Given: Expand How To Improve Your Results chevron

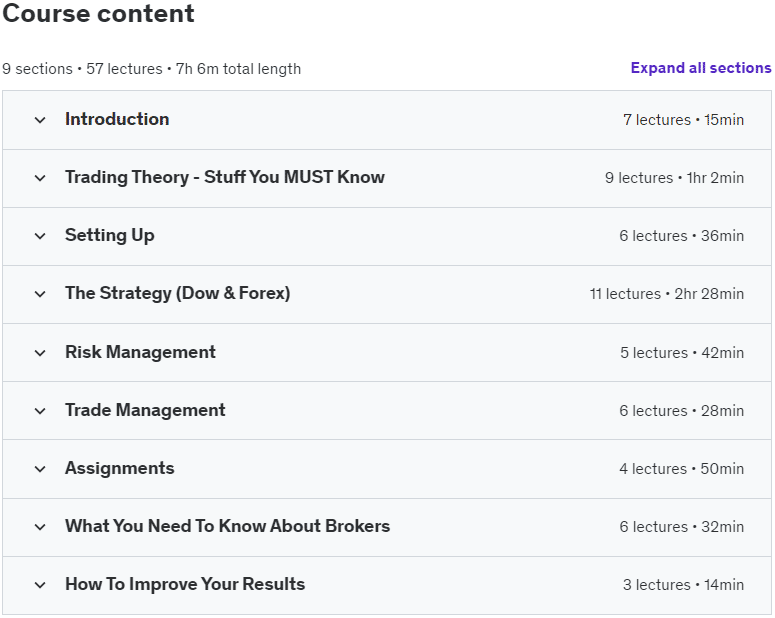Looking at the screenshot, I should pos(40,585).
